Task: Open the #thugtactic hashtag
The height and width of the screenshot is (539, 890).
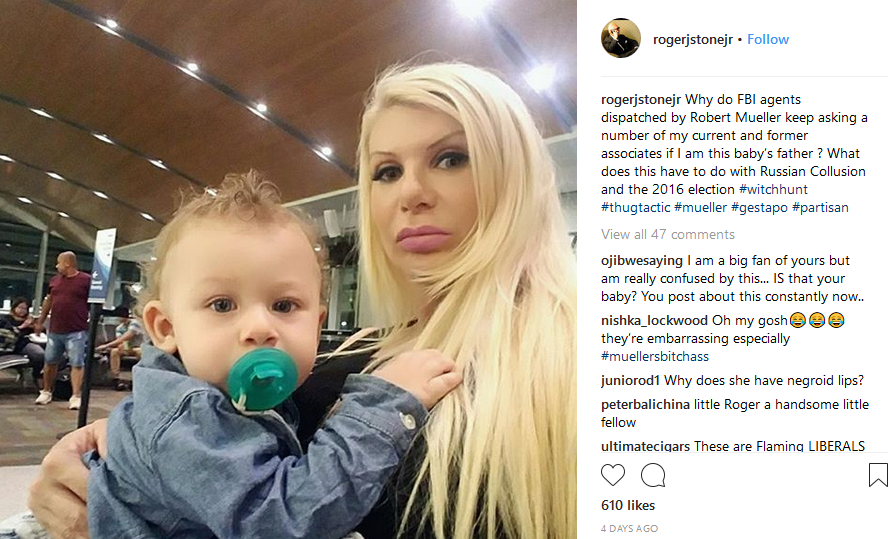Action: coord(636,207)
